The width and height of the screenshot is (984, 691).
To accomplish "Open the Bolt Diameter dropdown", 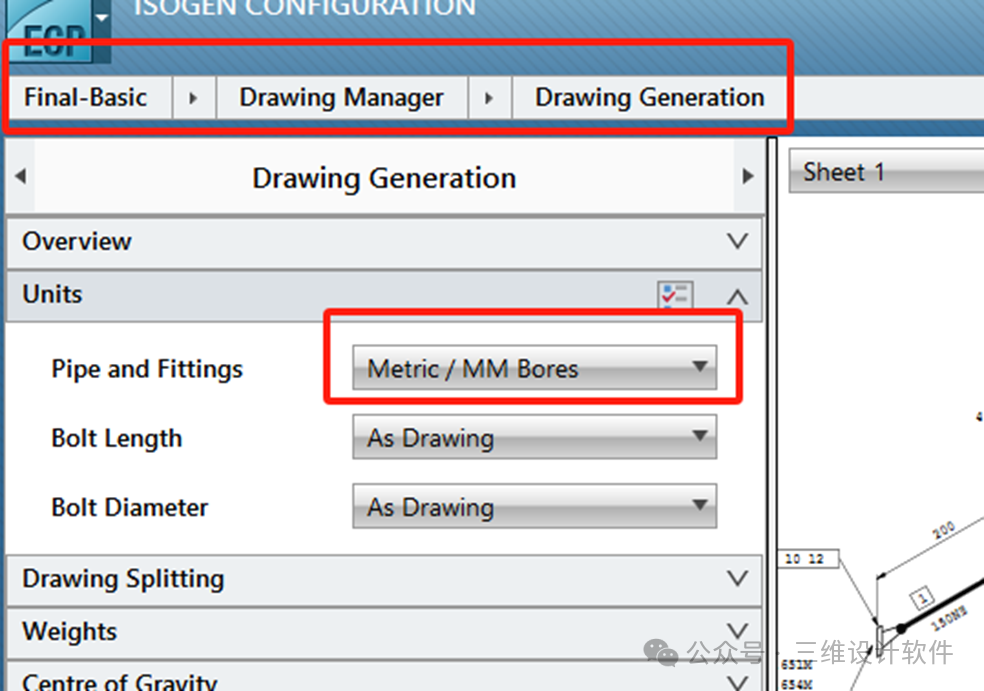I will point(535,506).
